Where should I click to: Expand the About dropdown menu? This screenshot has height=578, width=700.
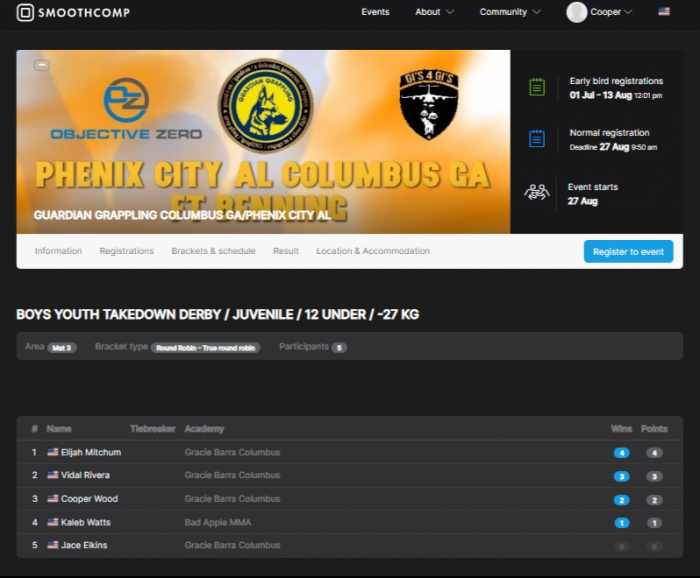tap(434, 12)
